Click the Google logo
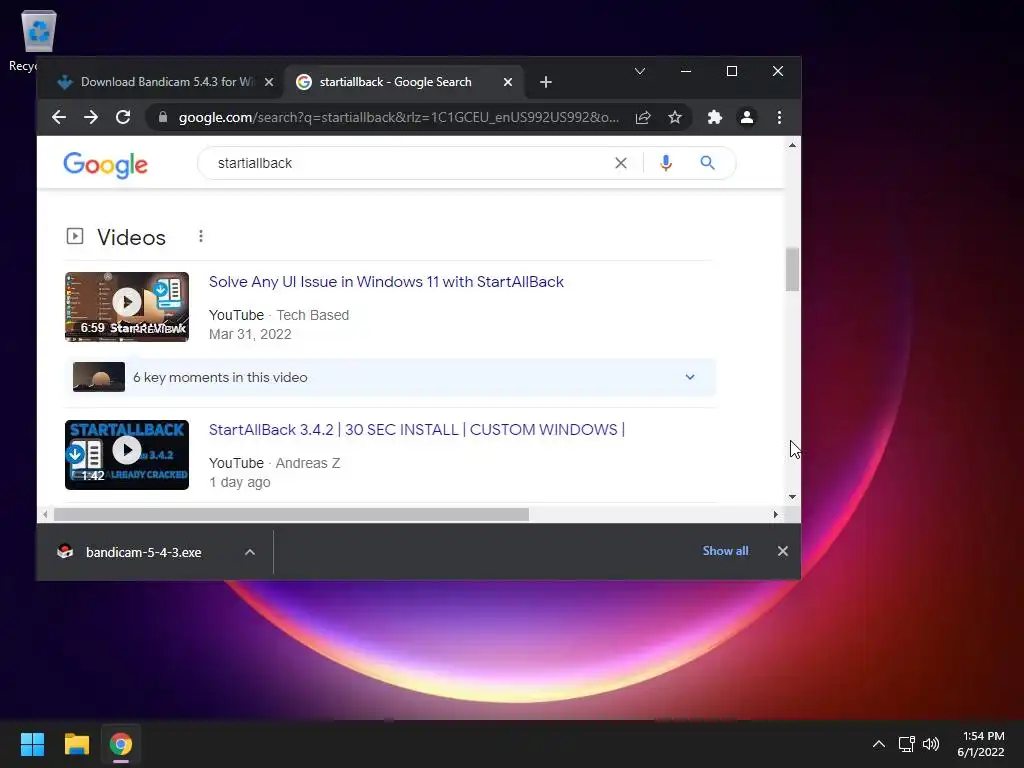The width and height of the screenshot is (1024, 768). (105, 165)
